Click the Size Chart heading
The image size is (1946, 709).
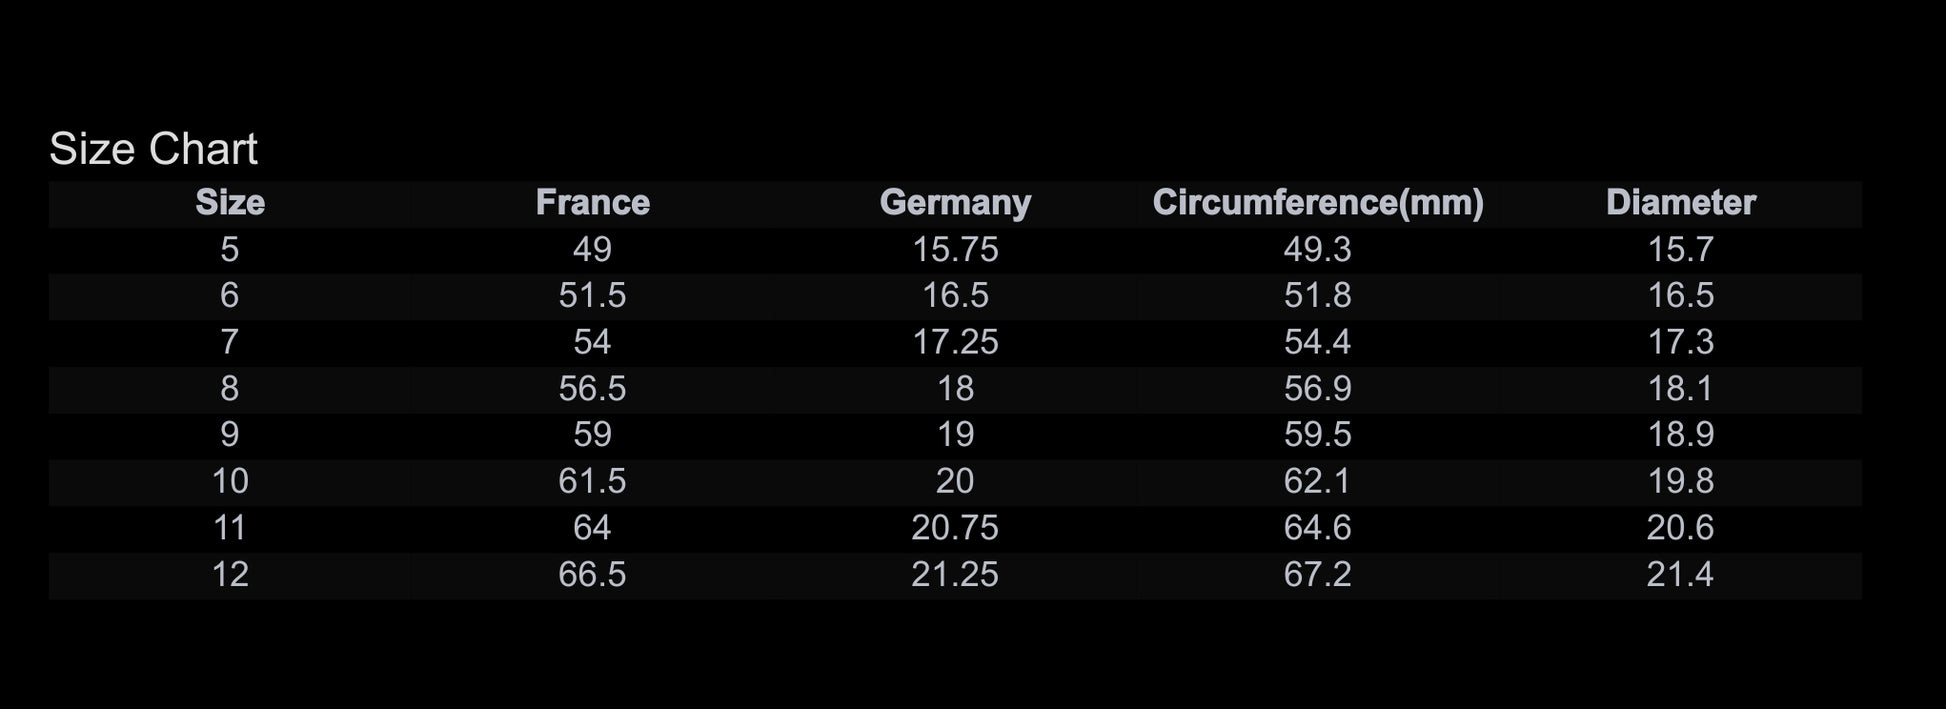153,149
